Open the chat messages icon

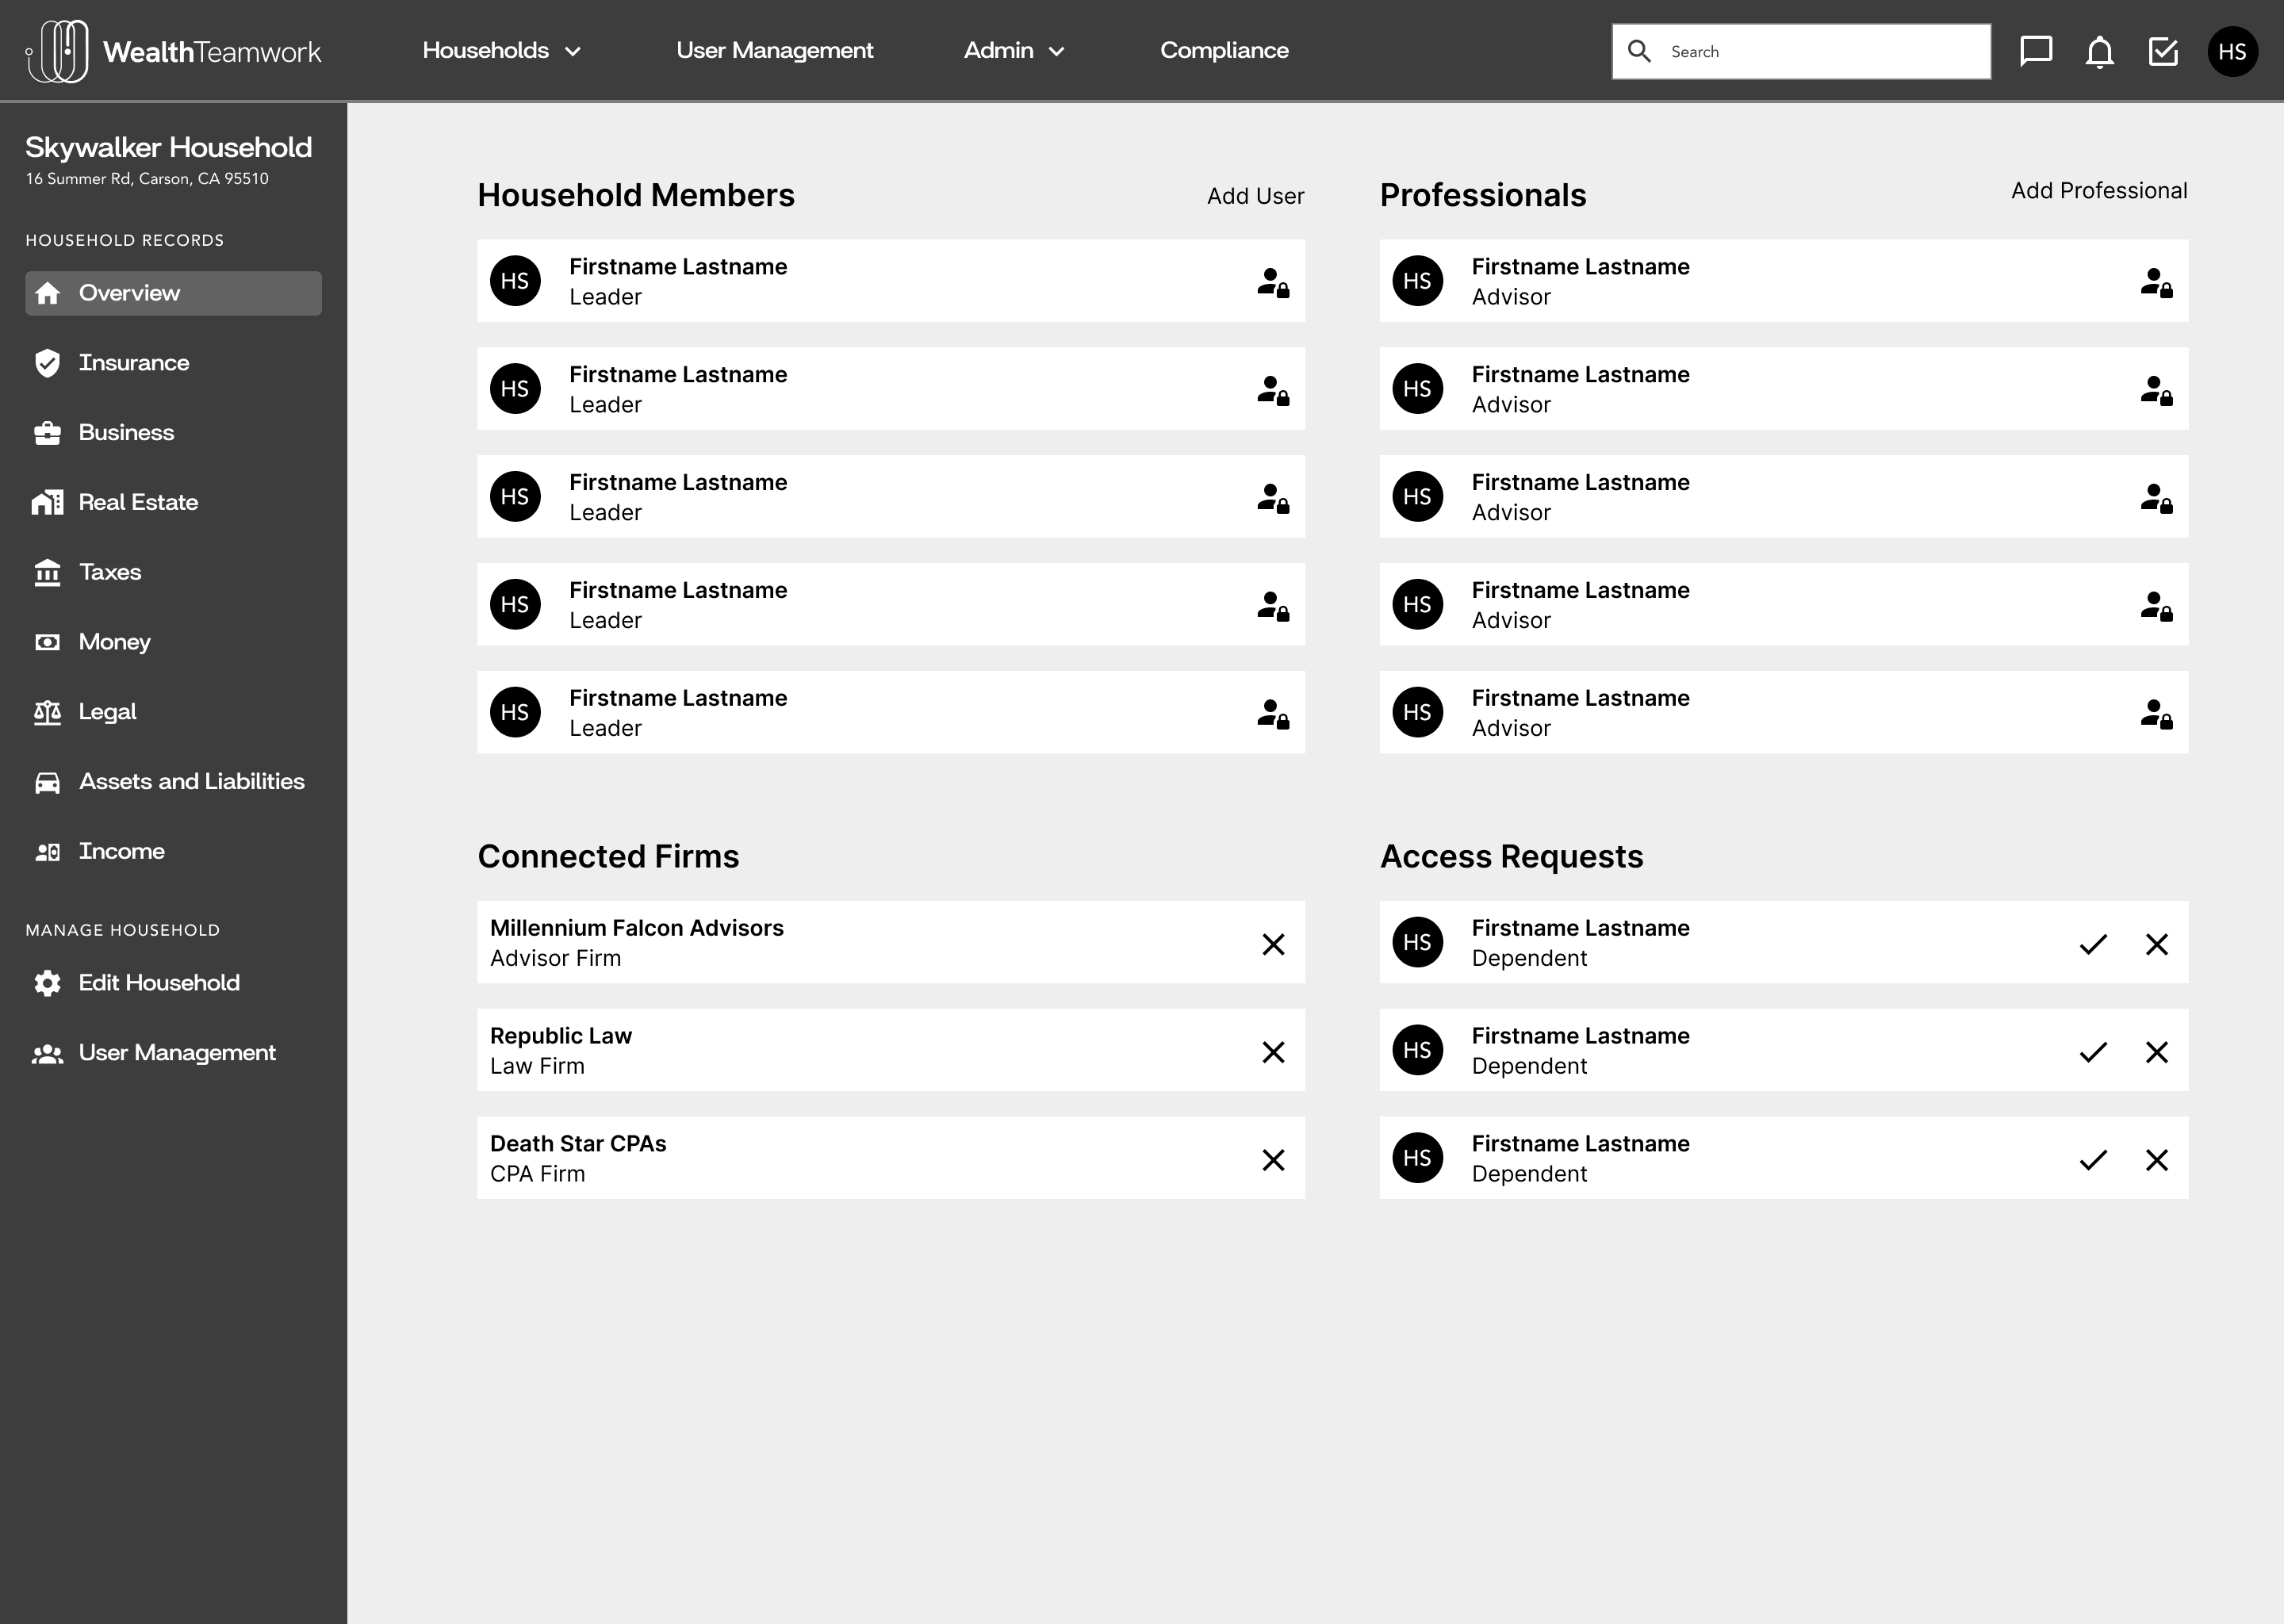point(2036,51)
